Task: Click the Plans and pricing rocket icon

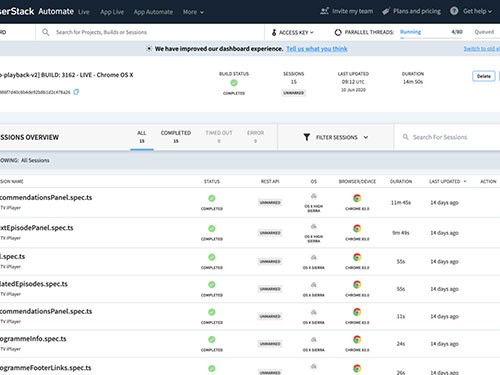Action: tap(386, 11)
